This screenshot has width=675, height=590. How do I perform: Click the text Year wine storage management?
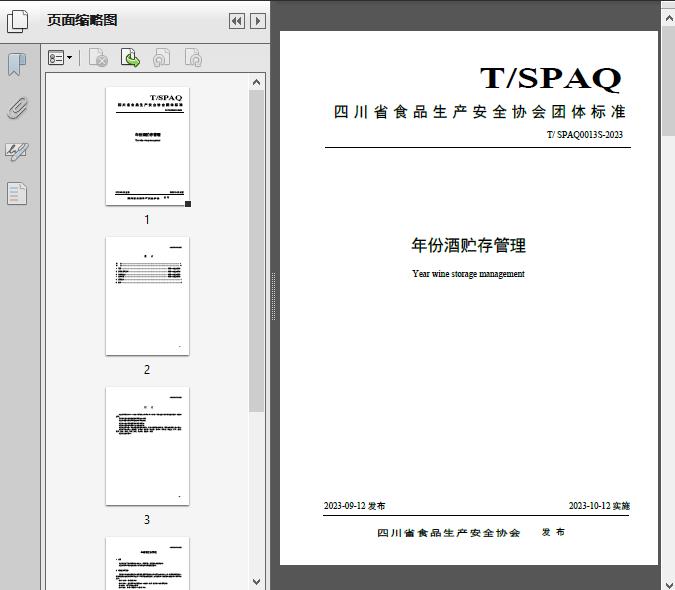pyautogui.click(x=468, y=274)
